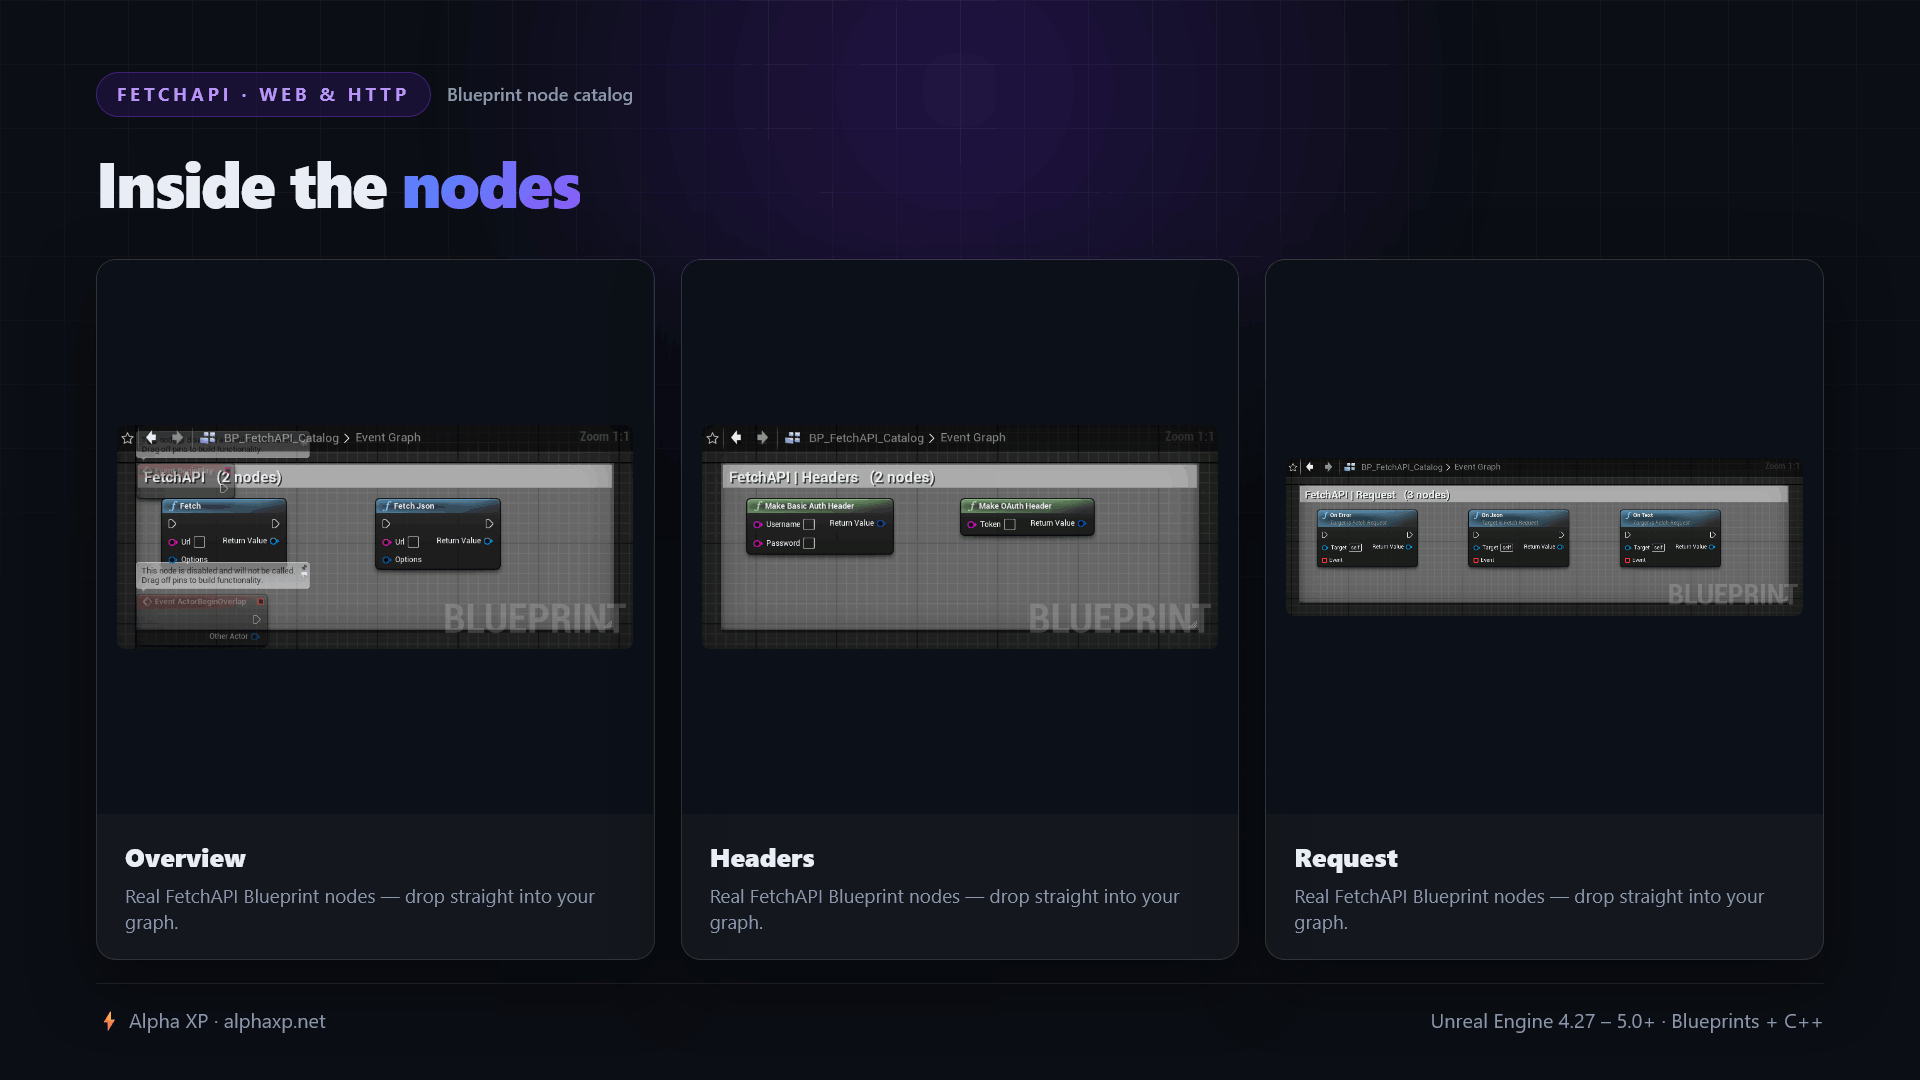
Task: Click the Target self box on the On Error node
Action: [x=1355, y=547]
